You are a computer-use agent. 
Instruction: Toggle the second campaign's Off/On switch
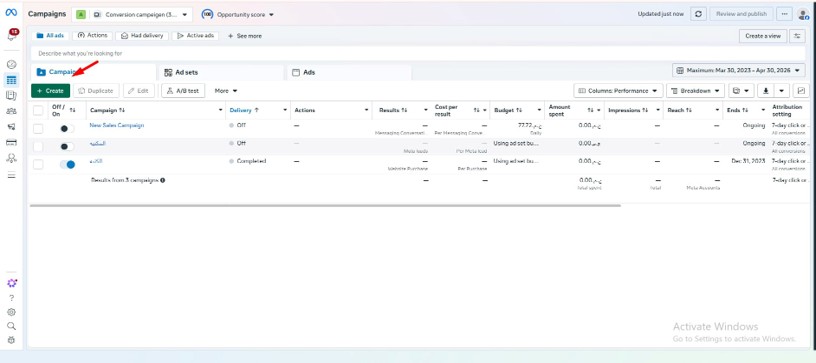(67, 147)
